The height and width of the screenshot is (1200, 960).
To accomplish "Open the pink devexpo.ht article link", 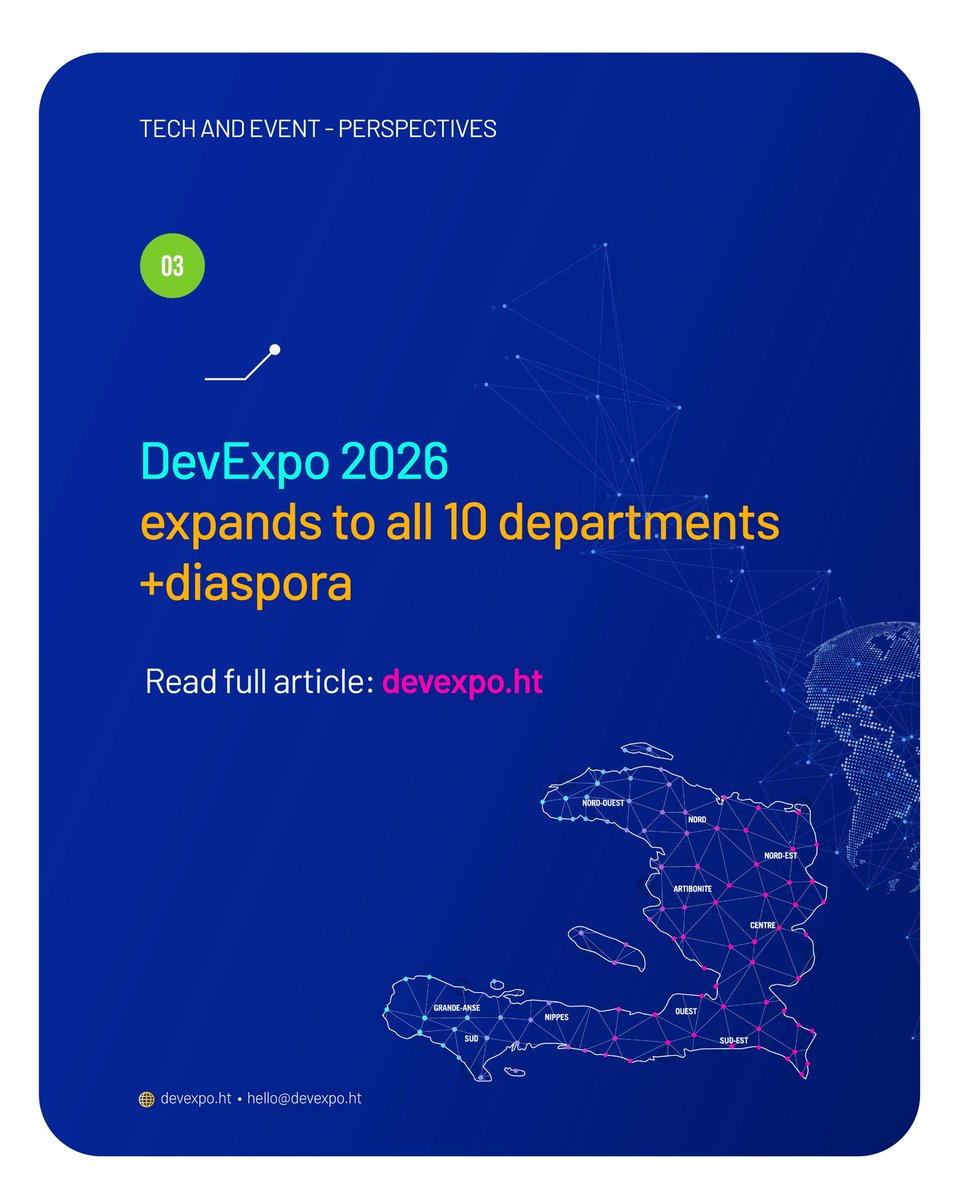I will click(x=463, y=682).
